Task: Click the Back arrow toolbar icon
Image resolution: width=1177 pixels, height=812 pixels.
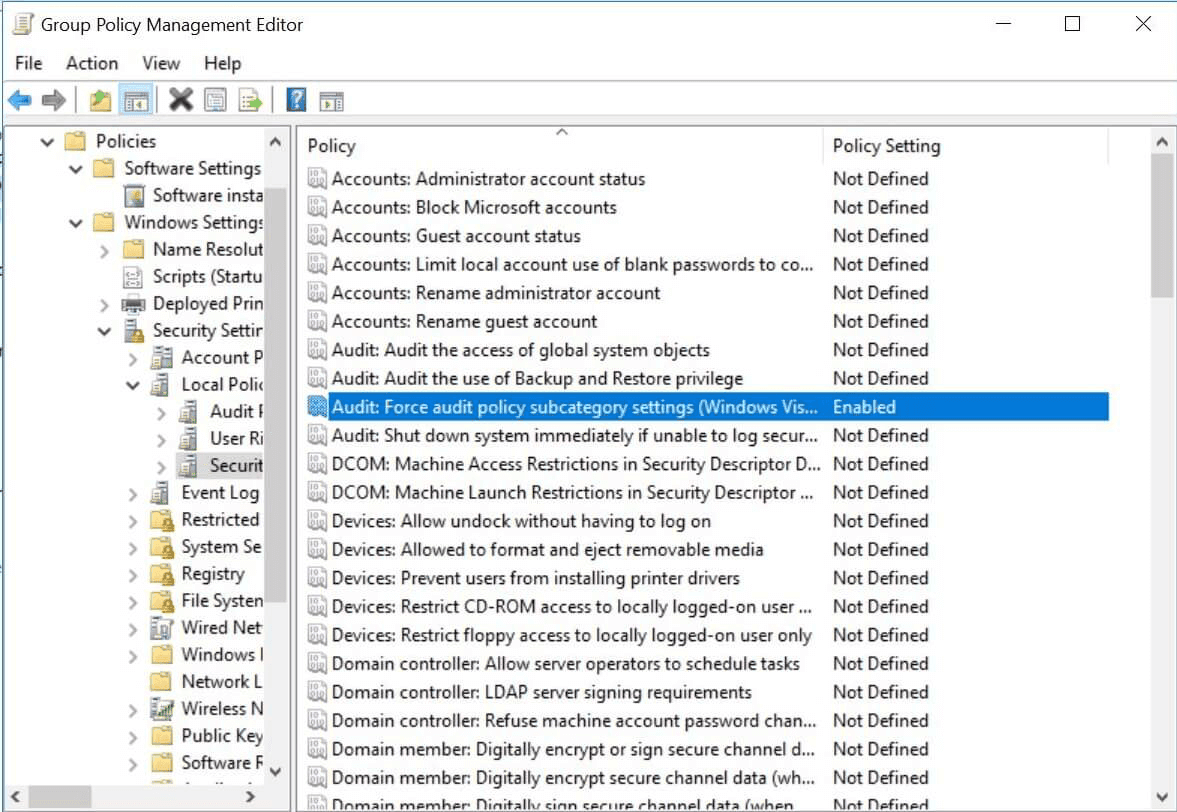Action: (x=20, y=100)
